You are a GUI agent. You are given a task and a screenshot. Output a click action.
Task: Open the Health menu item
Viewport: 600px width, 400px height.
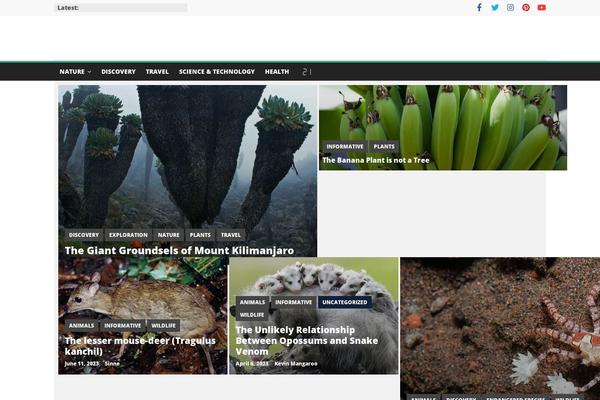click(x=277, y=72)
